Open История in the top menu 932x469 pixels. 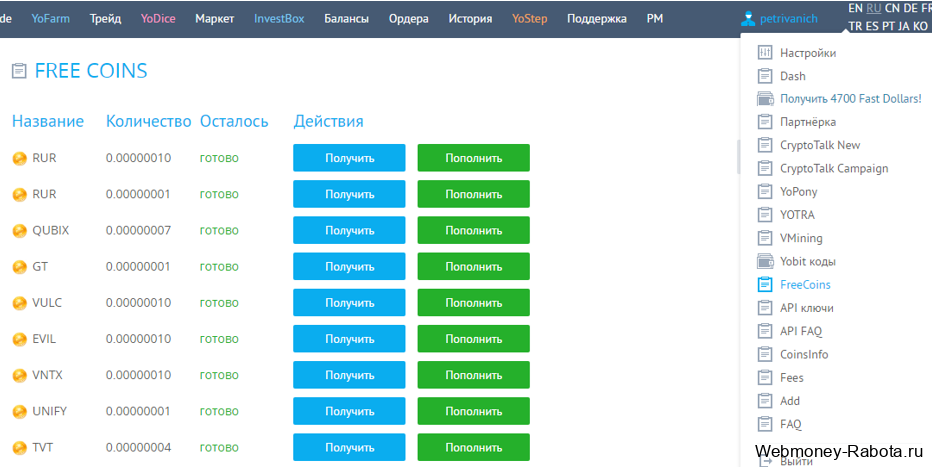coord(470,18)
